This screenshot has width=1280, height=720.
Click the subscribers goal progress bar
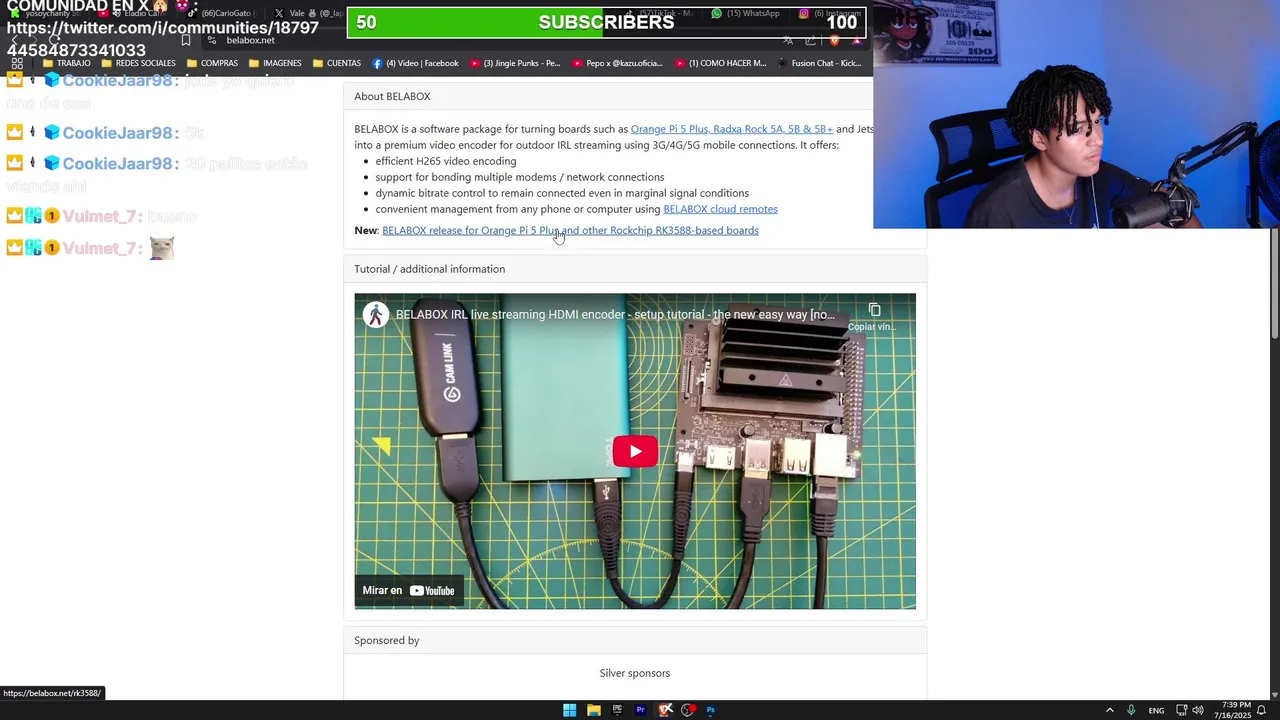coord(606,22)
